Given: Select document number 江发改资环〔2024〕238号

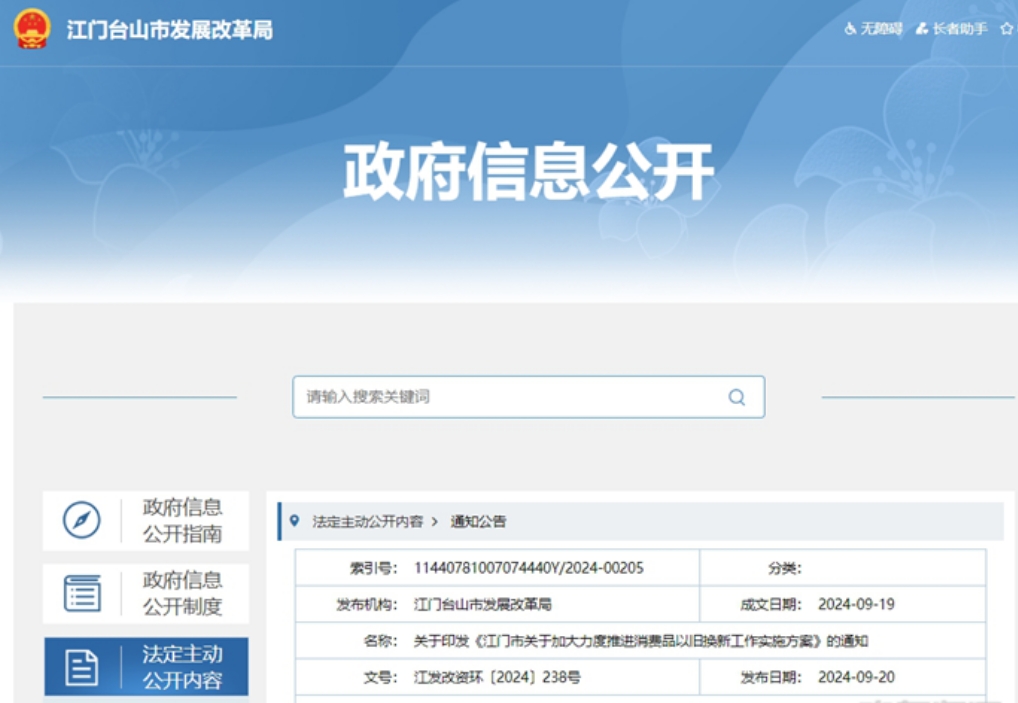Looking at the screenshot, I should pyautogui.click(x=497, y=677).
